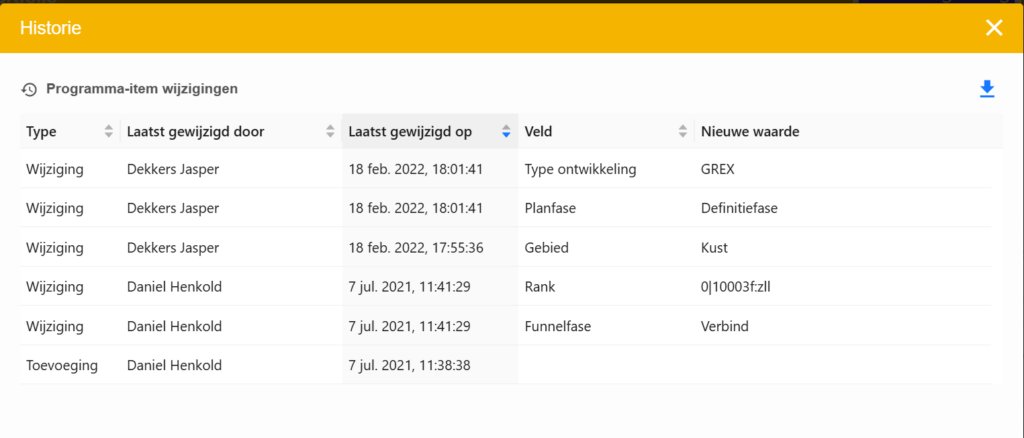1024x438 pixels.
Task: Click the Laatst gewijzigd door header label
Action: click(195, 132)
